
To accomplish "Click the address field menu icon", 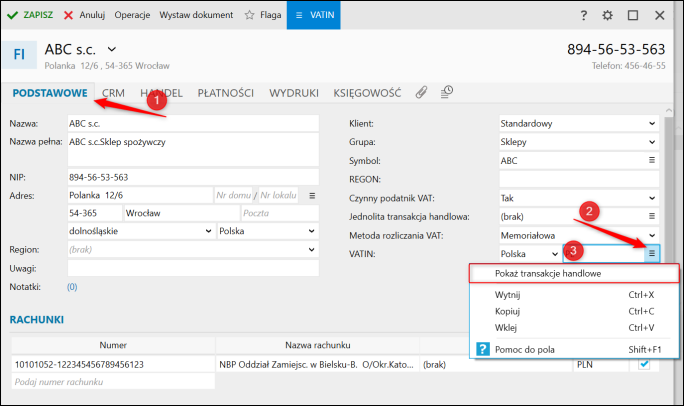I will coord(311,195).
